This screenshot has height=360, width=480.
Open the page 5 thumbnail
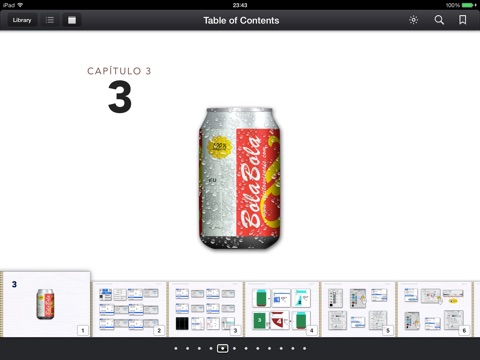358,309
